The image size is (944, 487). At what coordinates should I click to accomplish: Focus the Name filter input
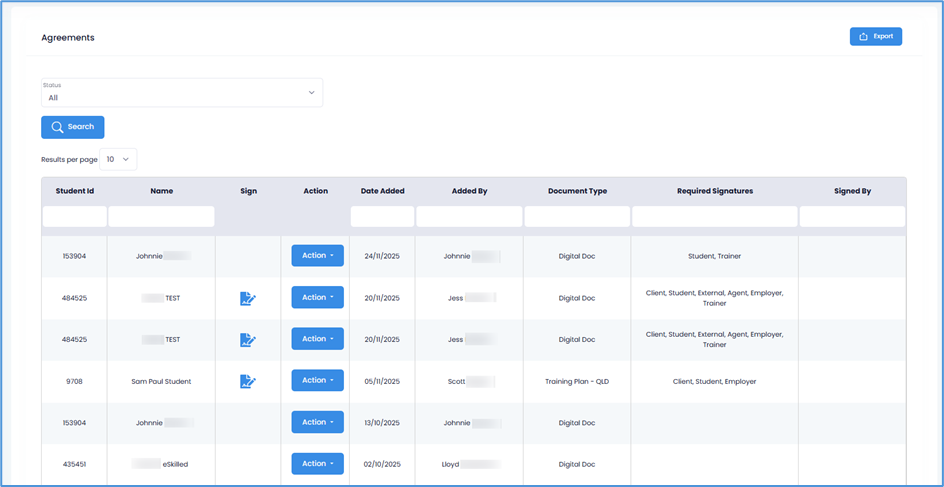[161, 217]
